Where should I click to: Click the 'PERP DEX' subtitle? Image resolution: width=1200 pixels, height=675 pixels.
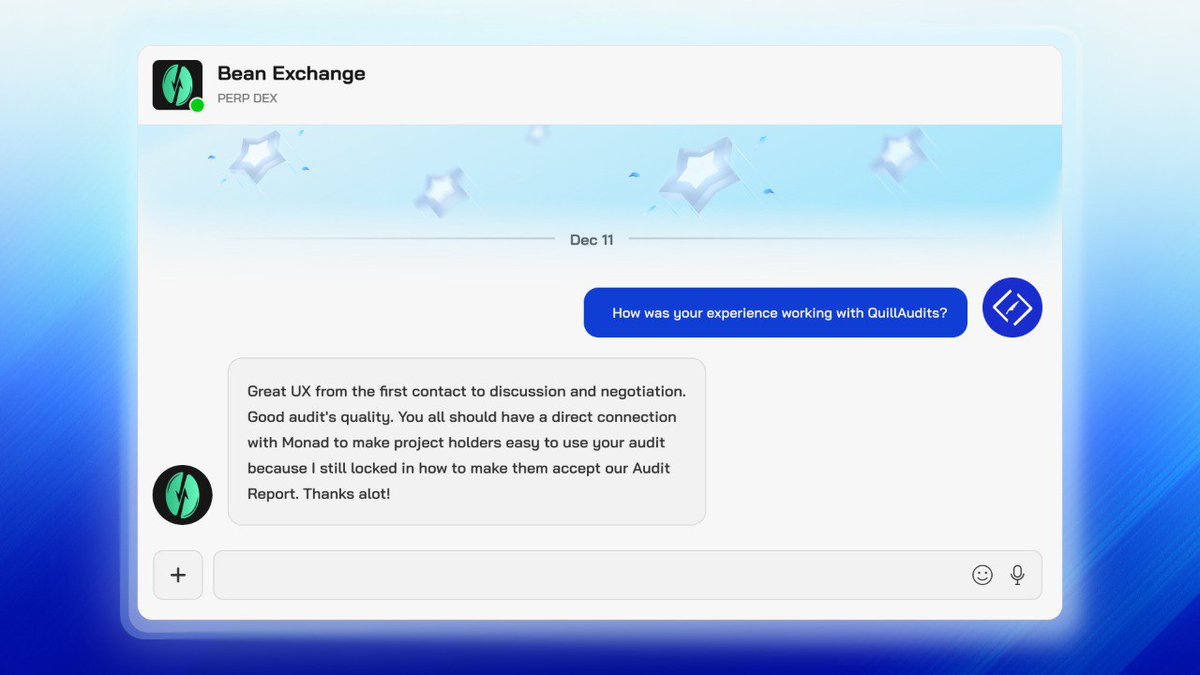[247, 99]
